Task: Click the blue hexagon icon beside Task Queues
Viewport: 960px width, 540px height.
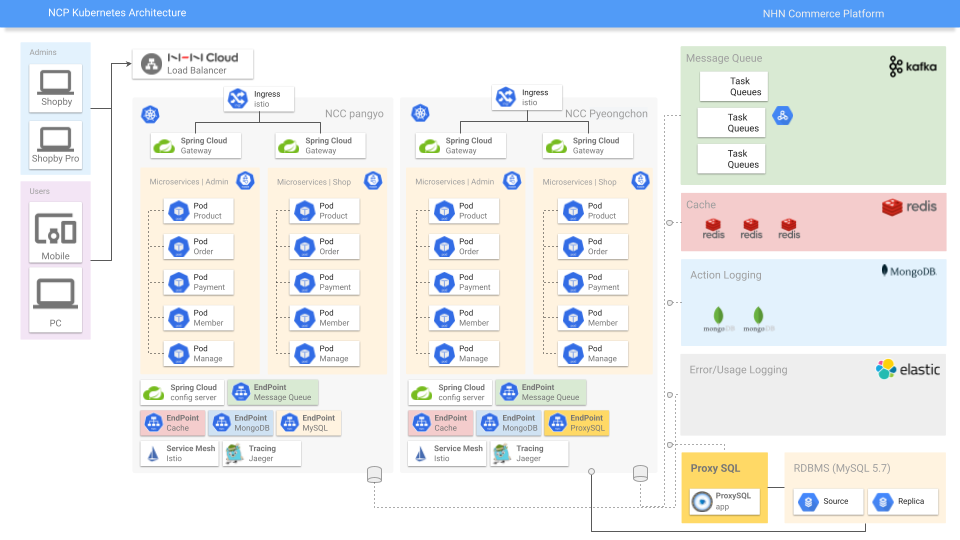Action: coord(782,115)
